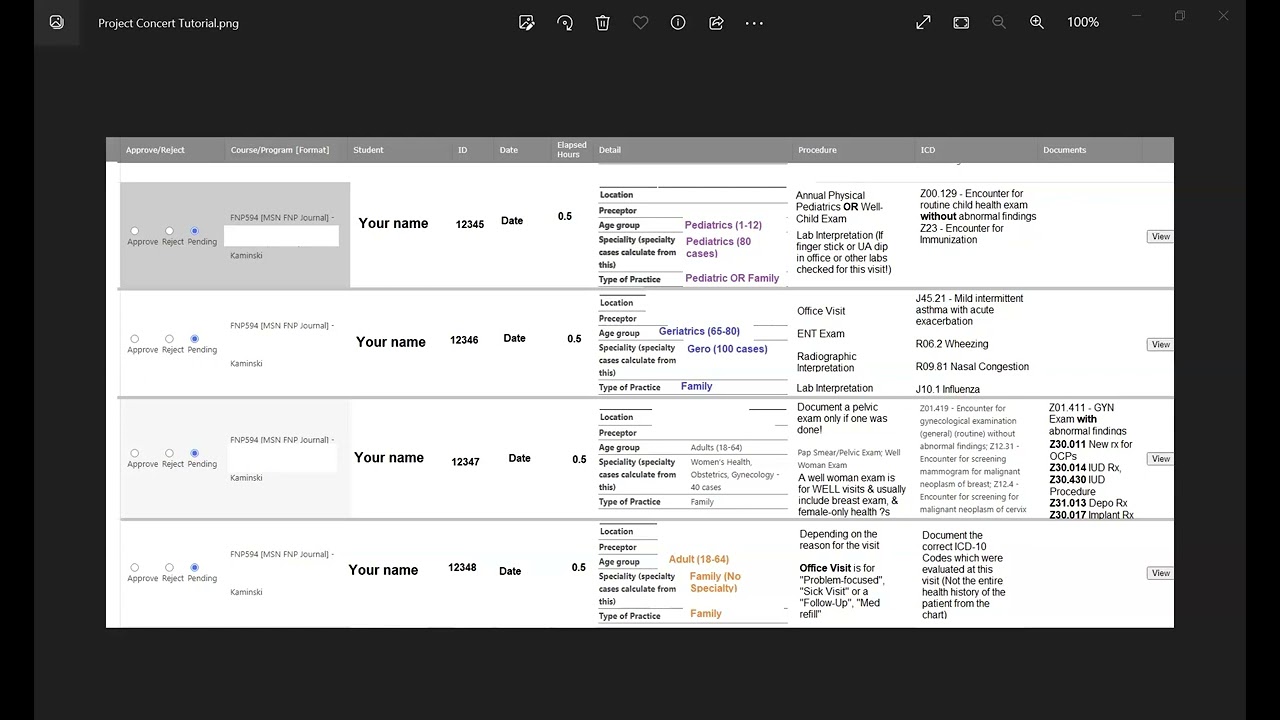
Task: Select Reject radio for ID 12345
Action: point(169,231)
